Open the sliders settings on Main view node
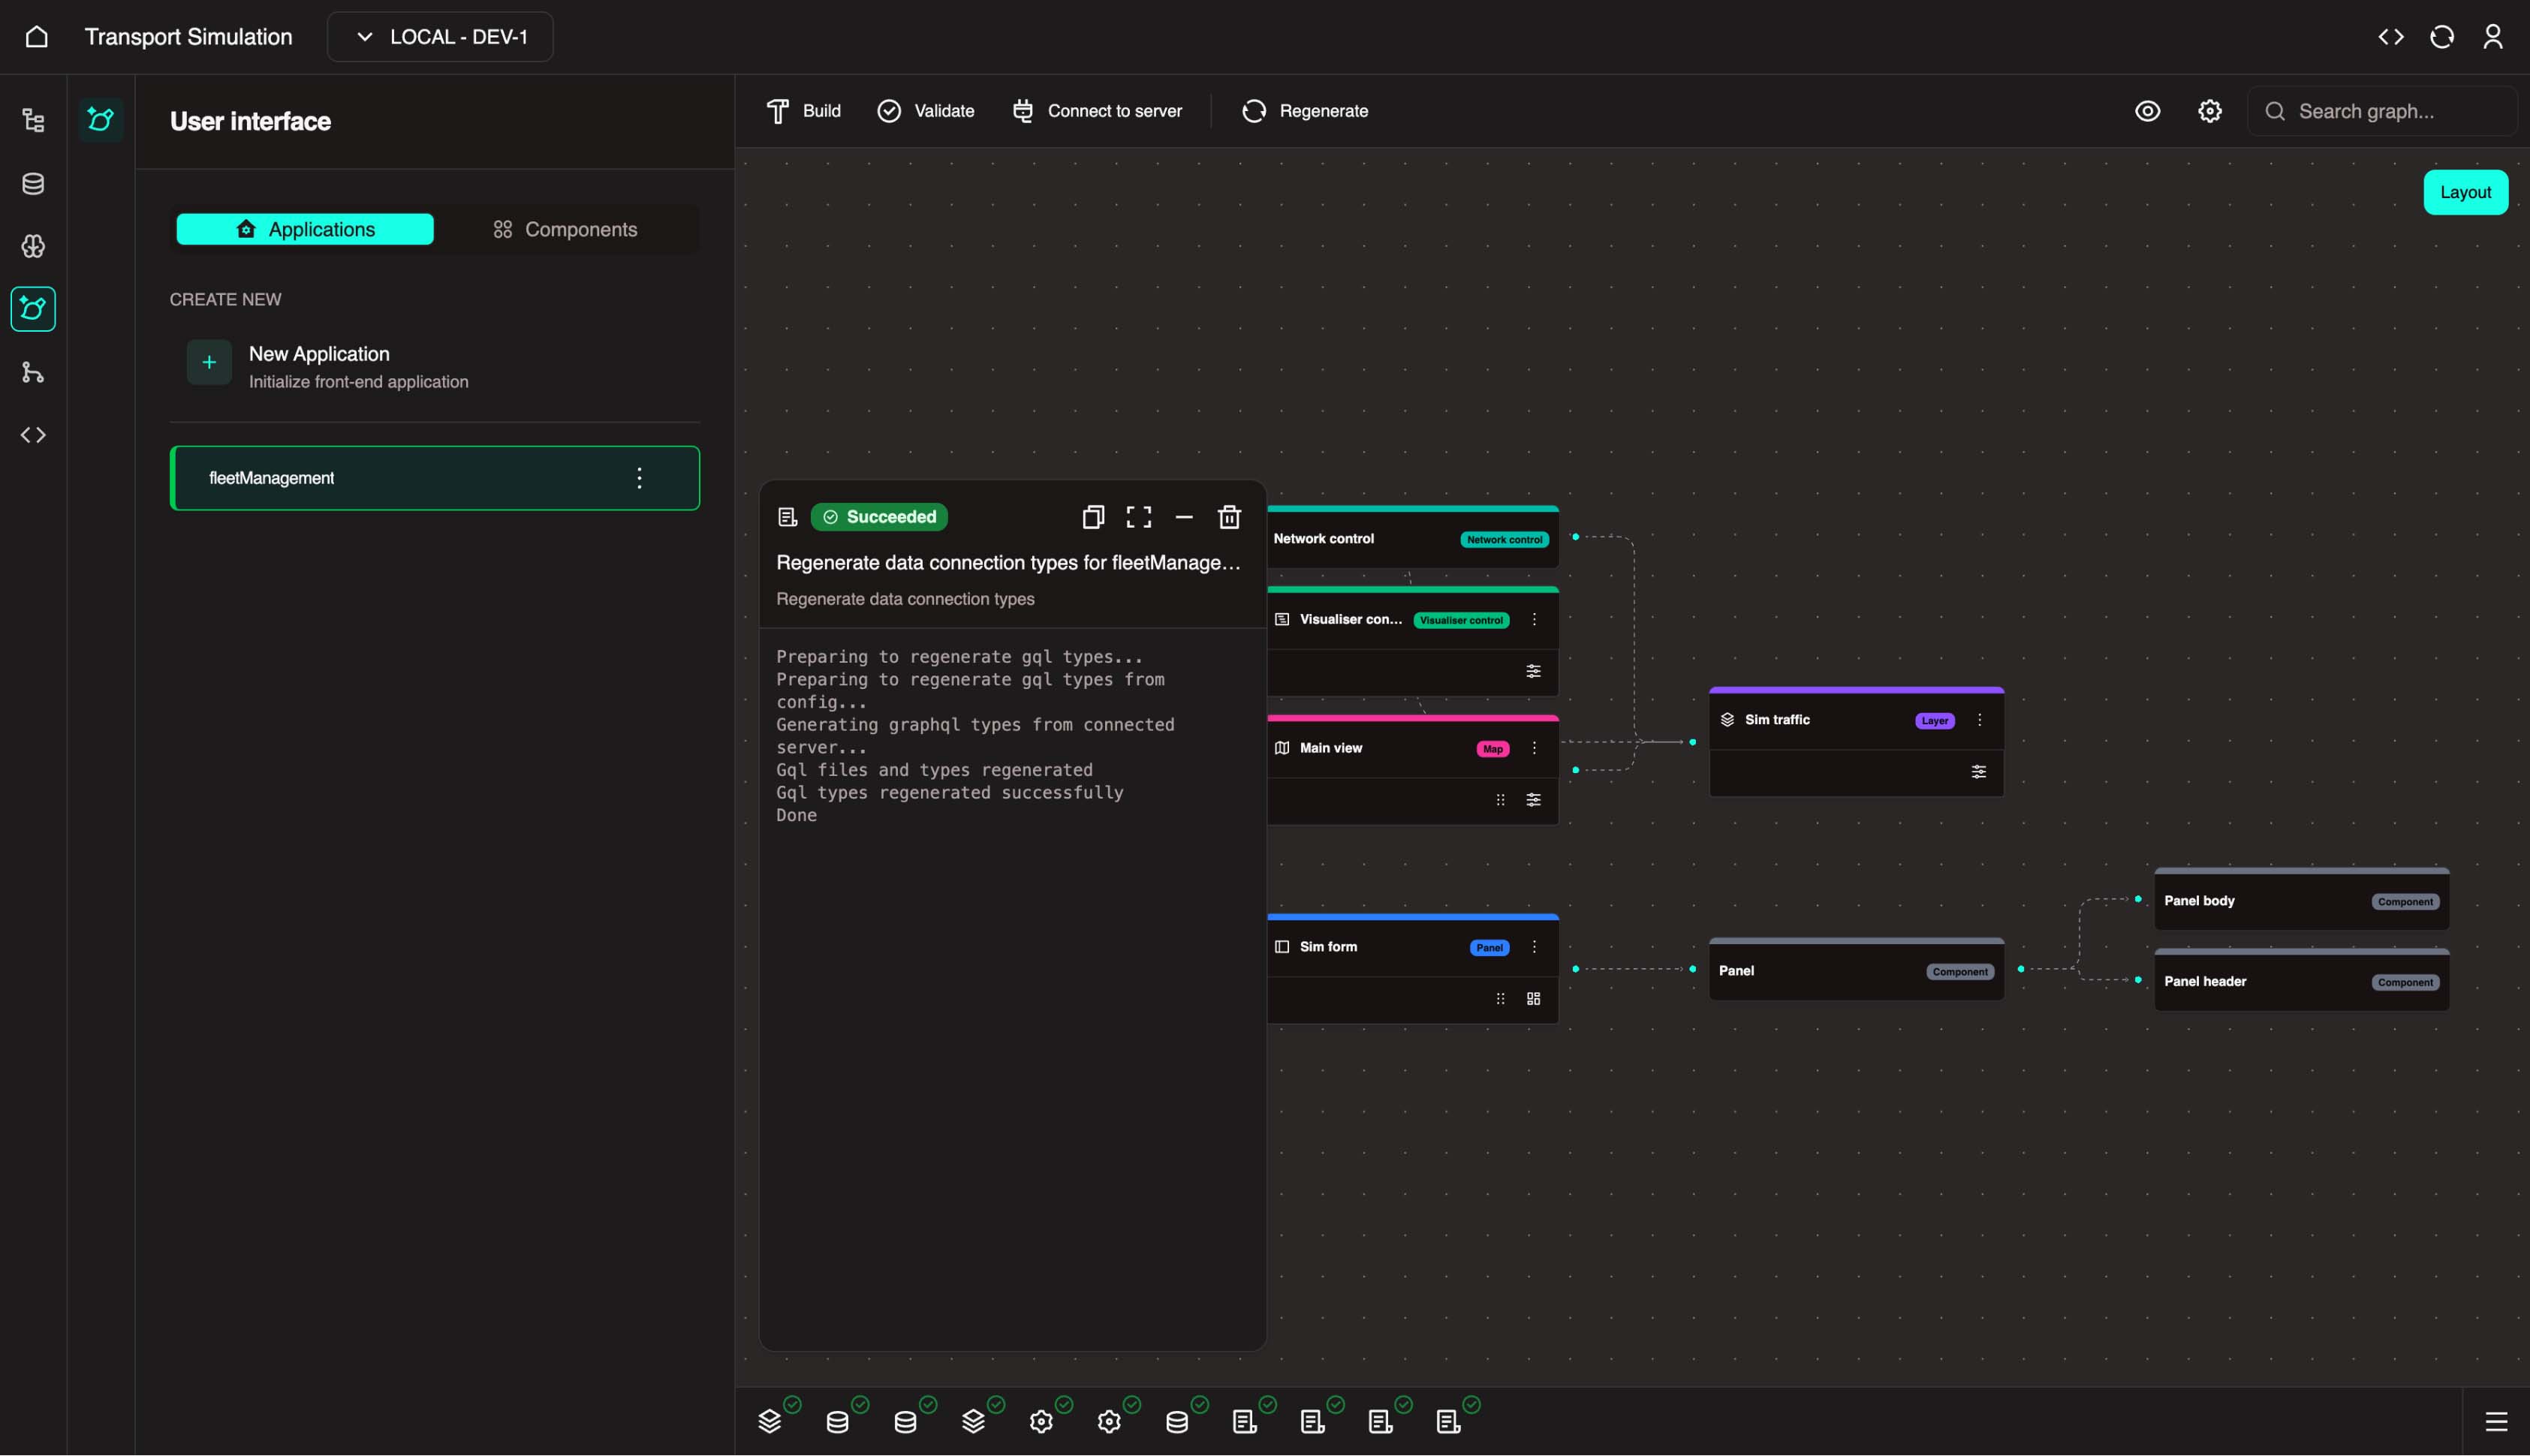Image resolution: width=2530 pixels, height=1456 pixels. [1533, 800]
